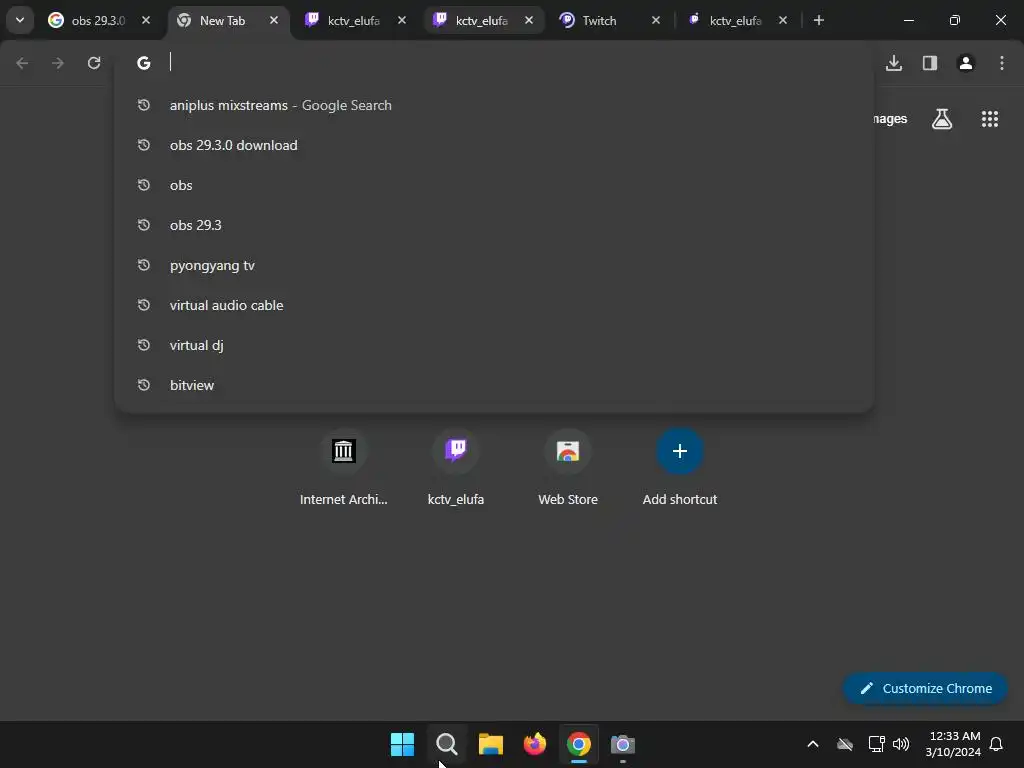Choose the 'obs 29.3' suggestion

[x=494, y=225]
